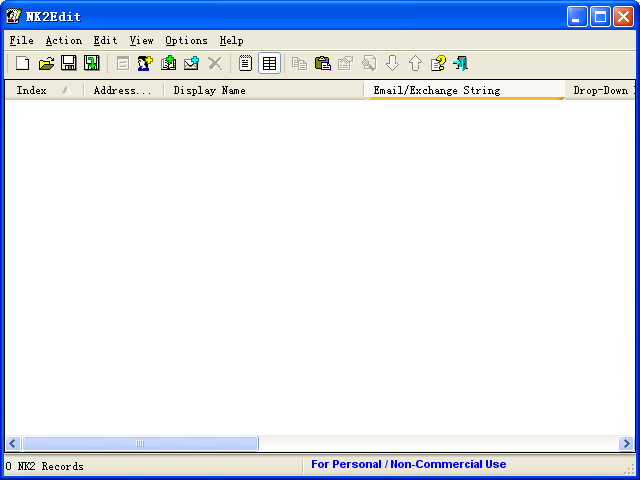Image resolution: width=640 pixels, height=480 pixels.
Task: Click the horizontal scrollbar thumb
Action: click(140, 443)
